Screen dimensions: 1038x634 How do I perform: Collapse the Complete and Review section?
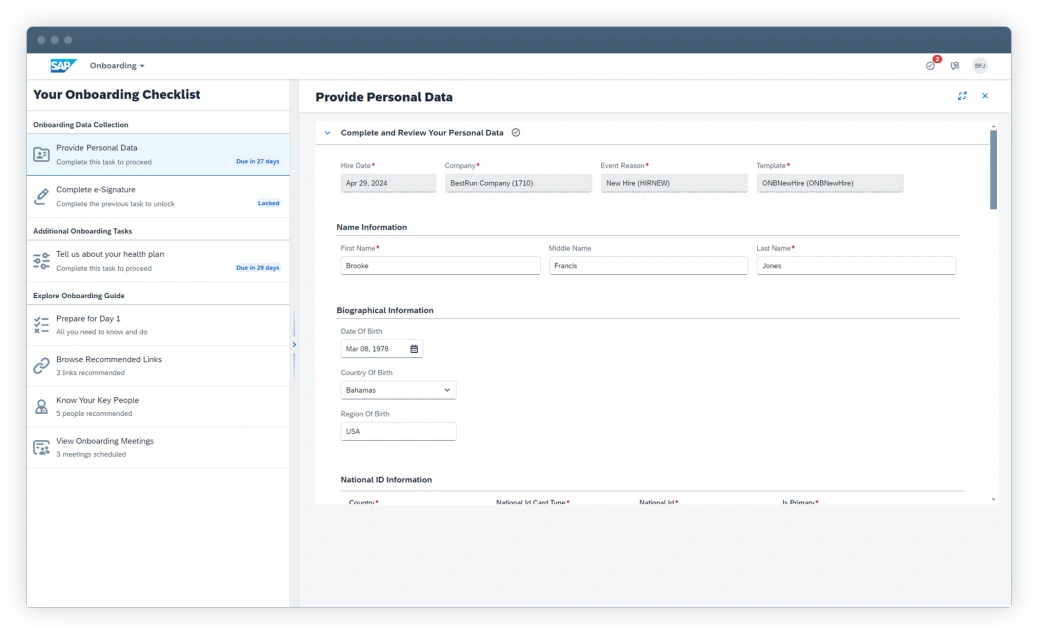[327, 133]
